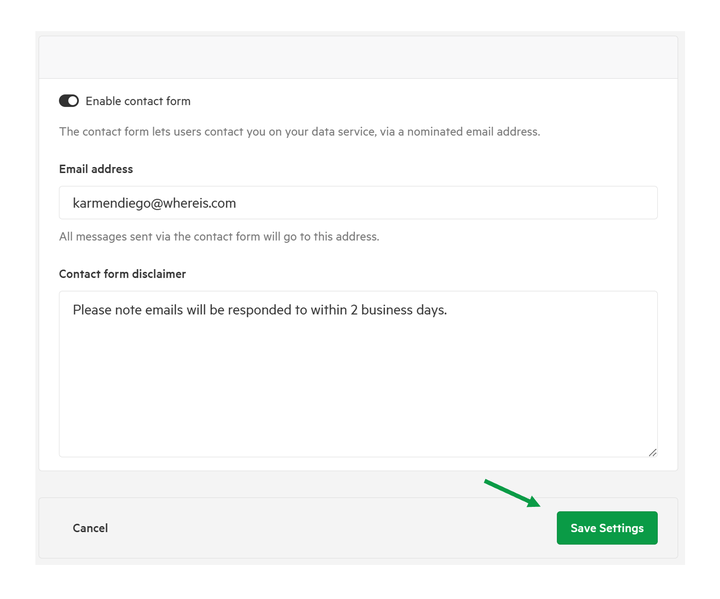720x599 pixels.
Task: Click the Enable contact form label
Action: click(138, 101)
